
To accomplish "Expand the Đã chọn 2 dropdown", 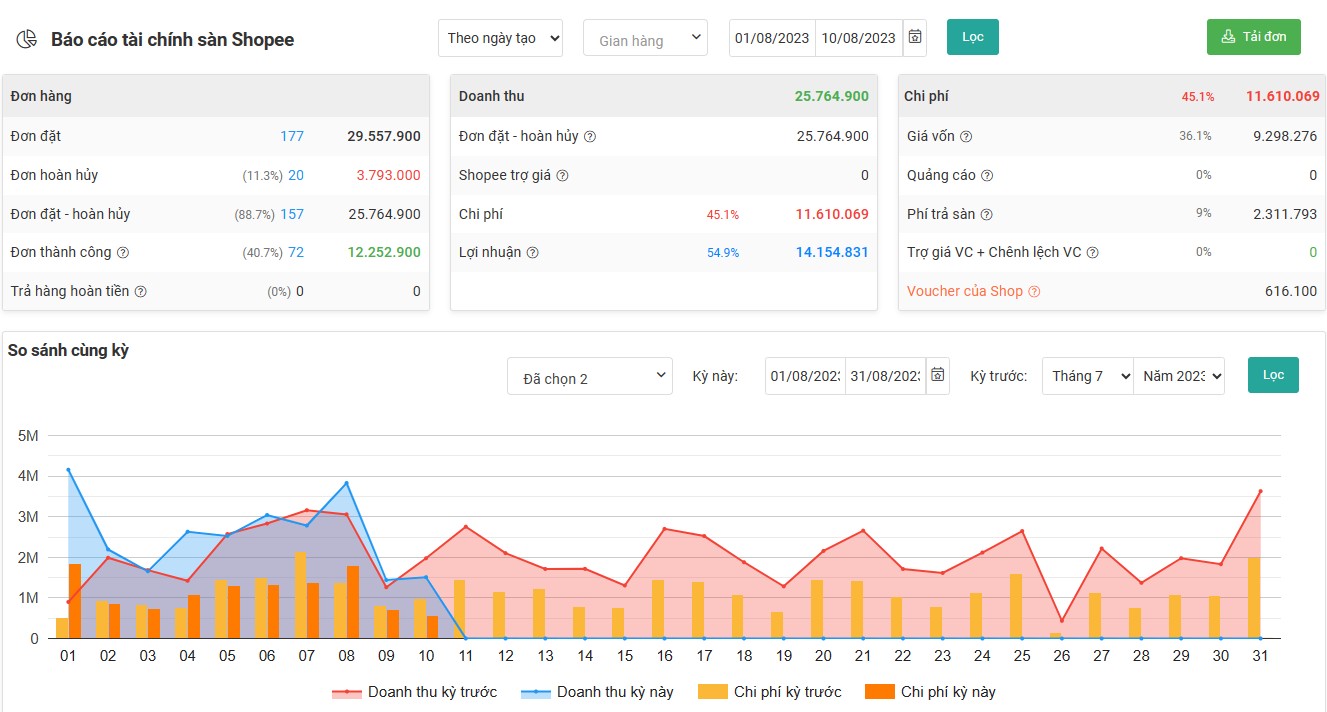I will coord(590,376).
